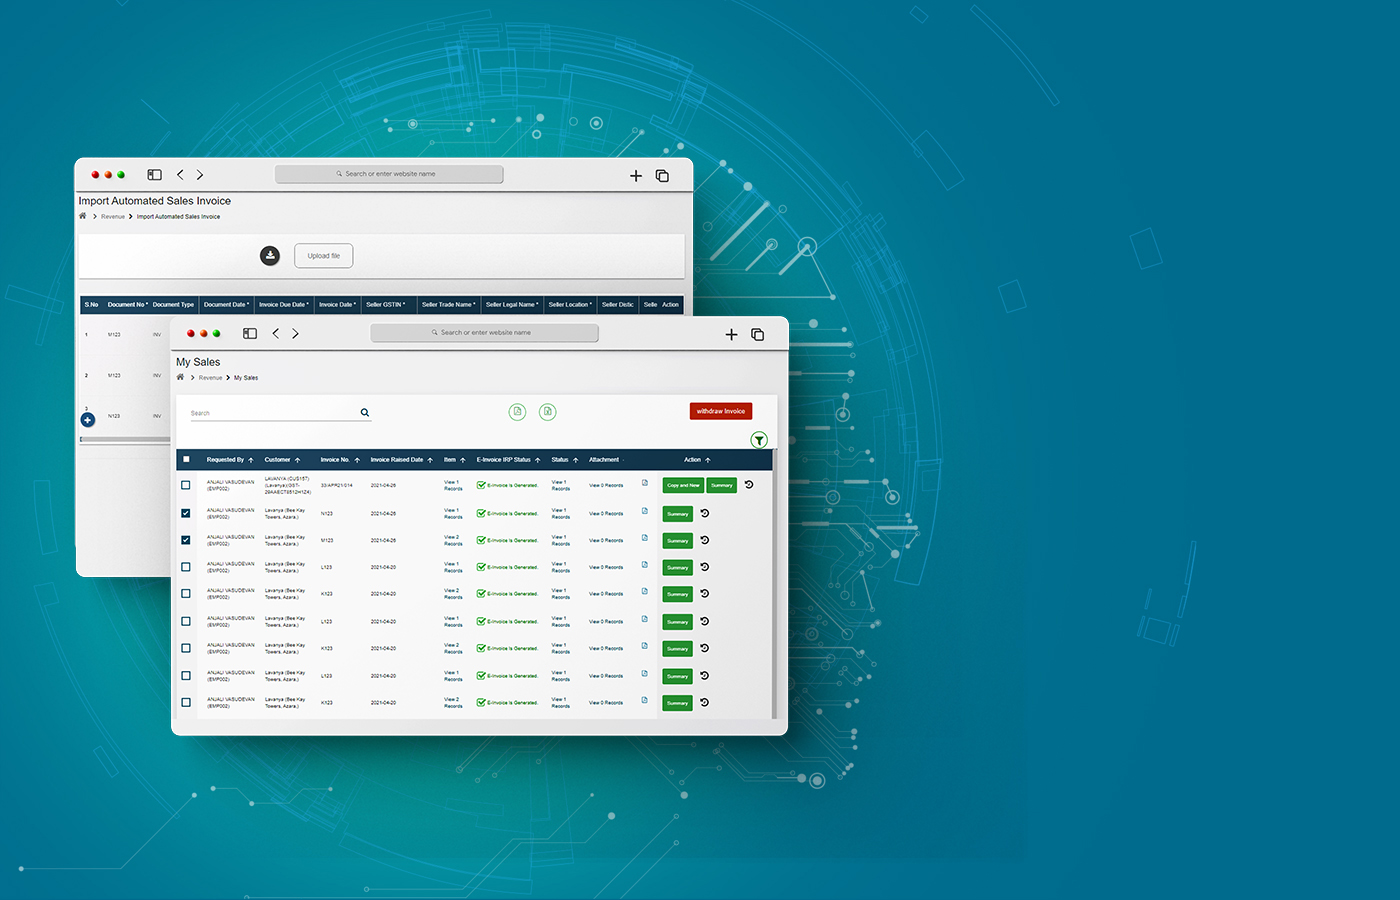Show tab overview in the My Sales window
This screenshot has height=900, width=1400.
point(758,335)
